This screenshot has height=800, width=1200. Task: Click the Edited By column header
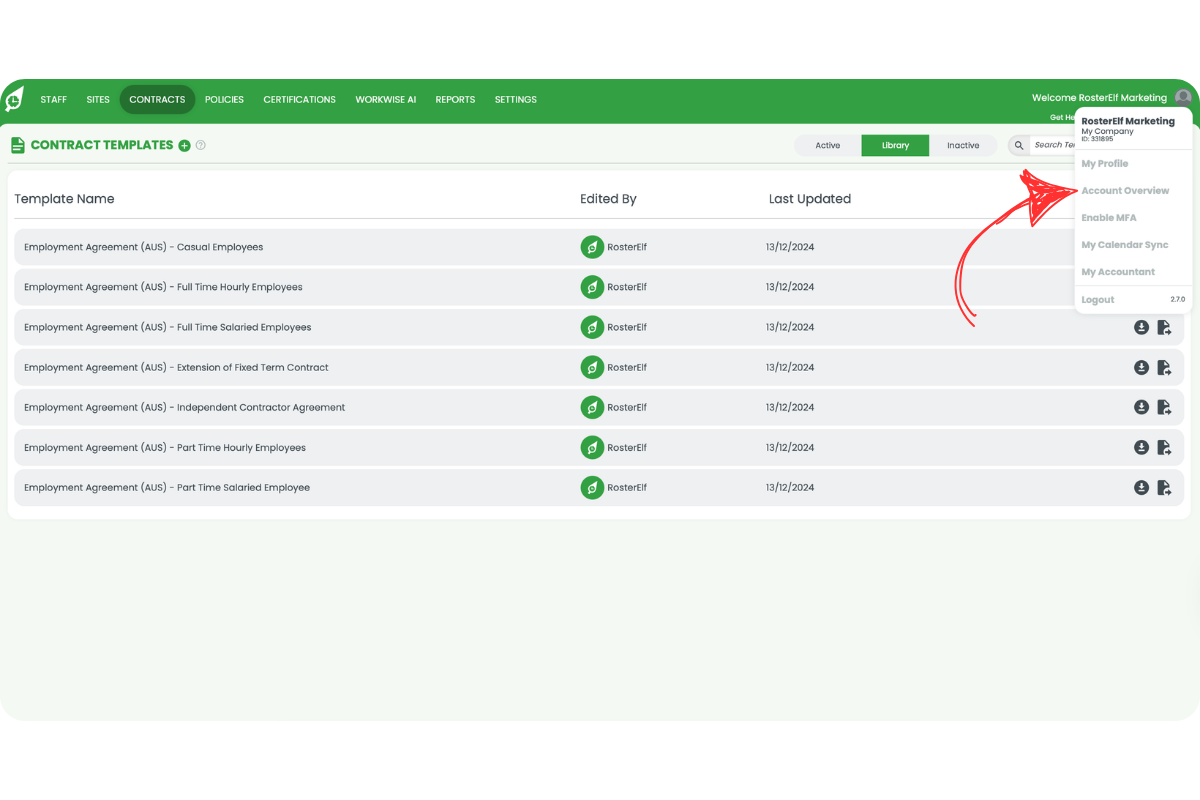[608, 199]
